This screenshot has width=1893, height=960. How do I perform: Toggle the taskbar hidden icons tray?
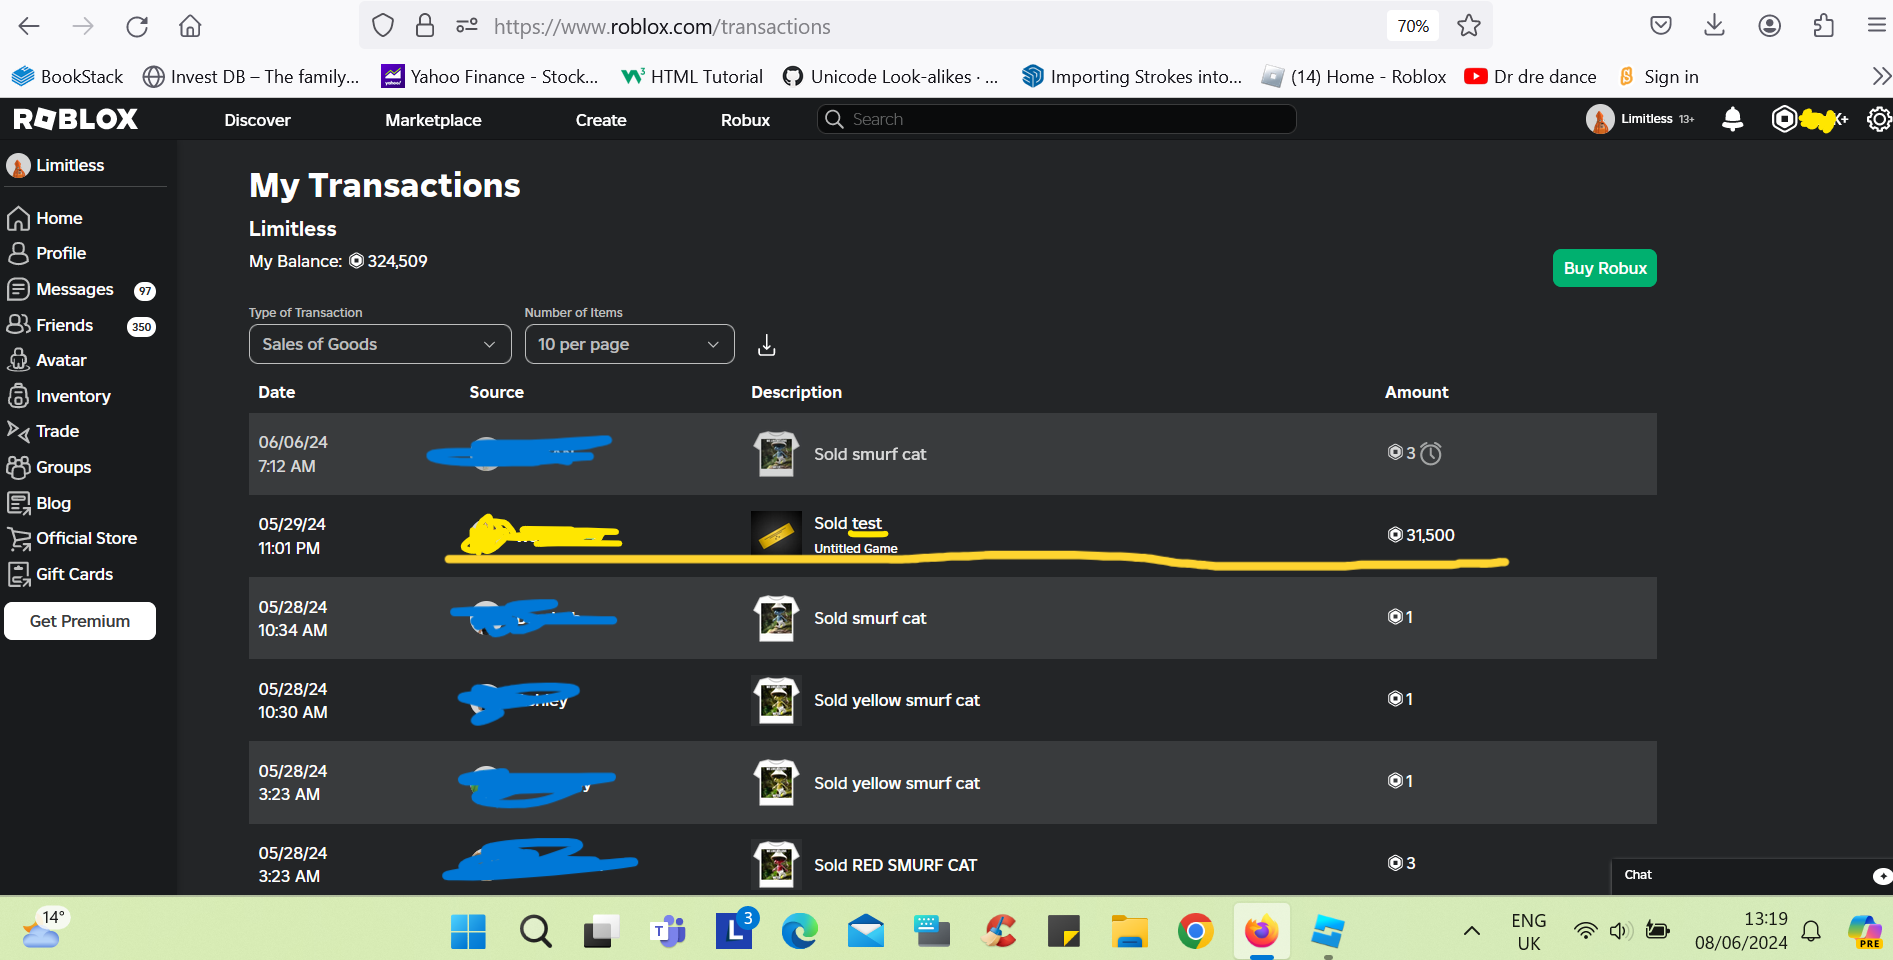coord(1471,930)
